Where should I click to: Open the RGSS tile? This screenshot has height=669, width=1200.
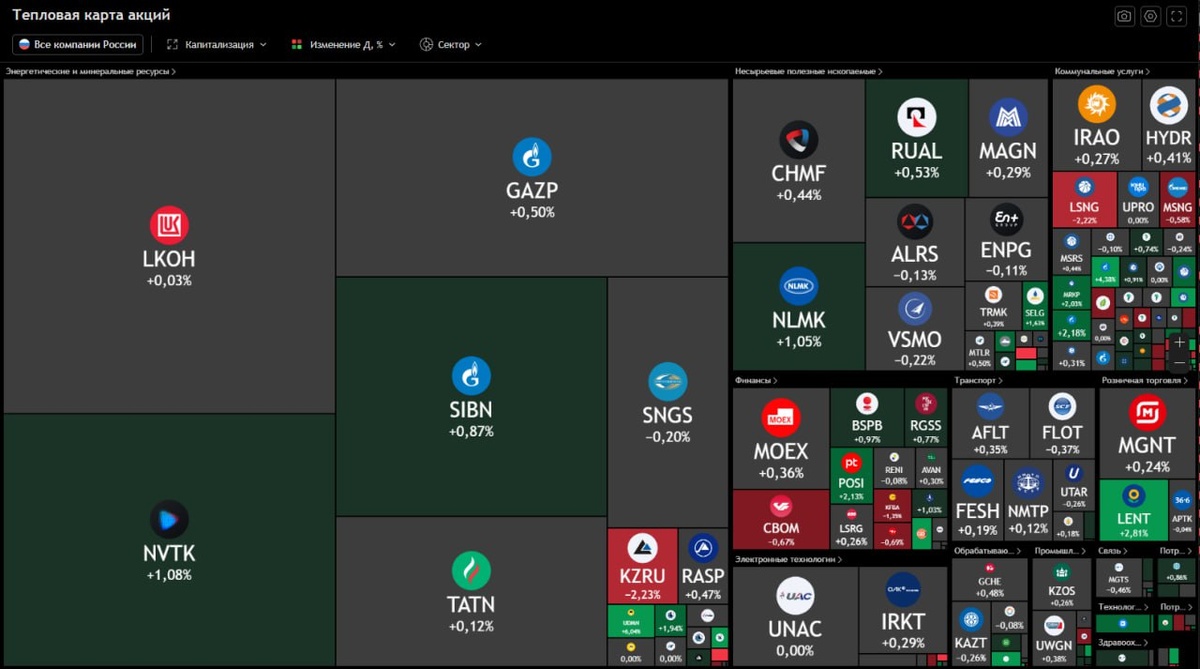pos(926,417)
